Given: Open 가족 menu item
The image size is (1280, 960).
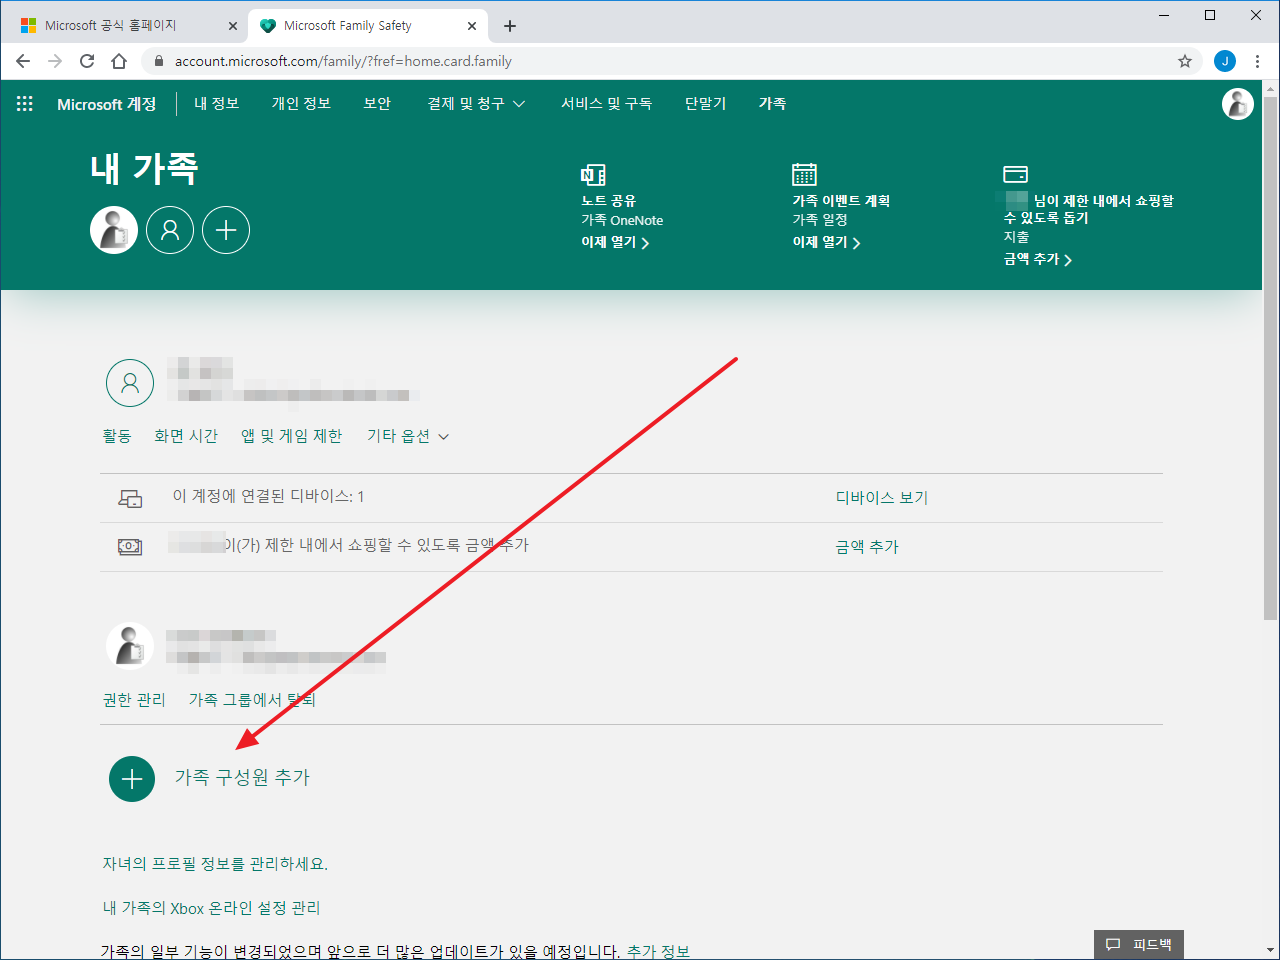Looking at the screenshot, I should coord(772,104).
